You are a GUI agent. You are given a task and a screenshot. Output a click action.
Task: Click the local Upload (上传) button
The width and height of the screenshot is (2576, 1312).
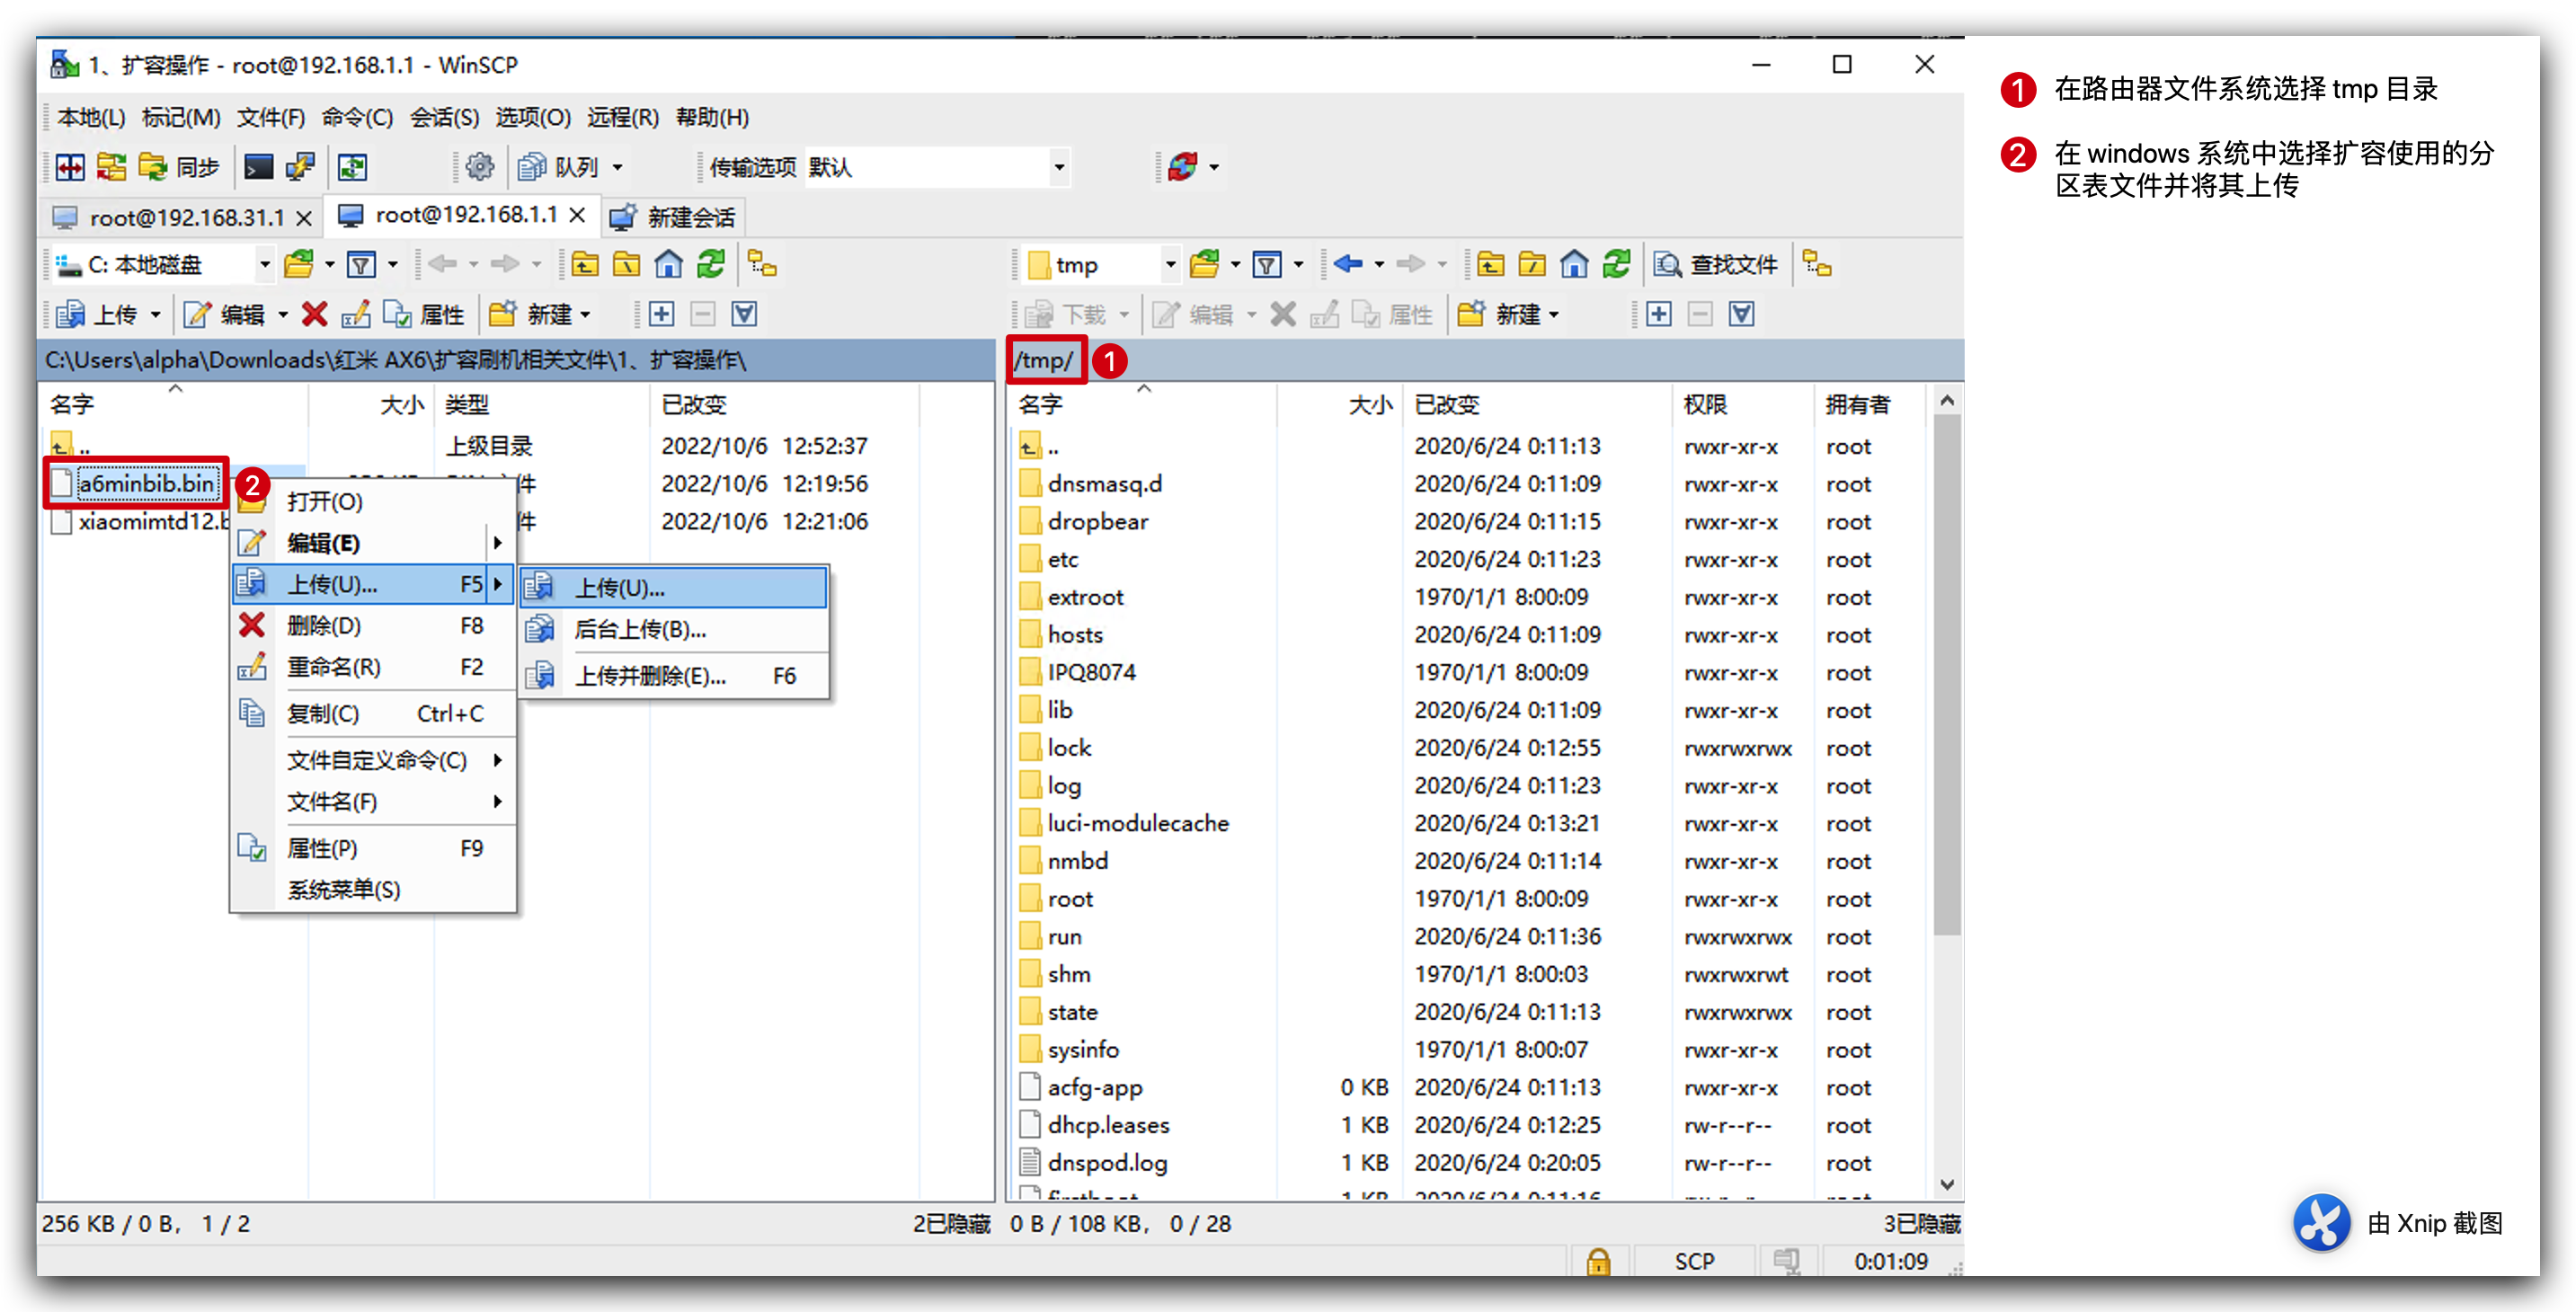click(x=97, y=315)
